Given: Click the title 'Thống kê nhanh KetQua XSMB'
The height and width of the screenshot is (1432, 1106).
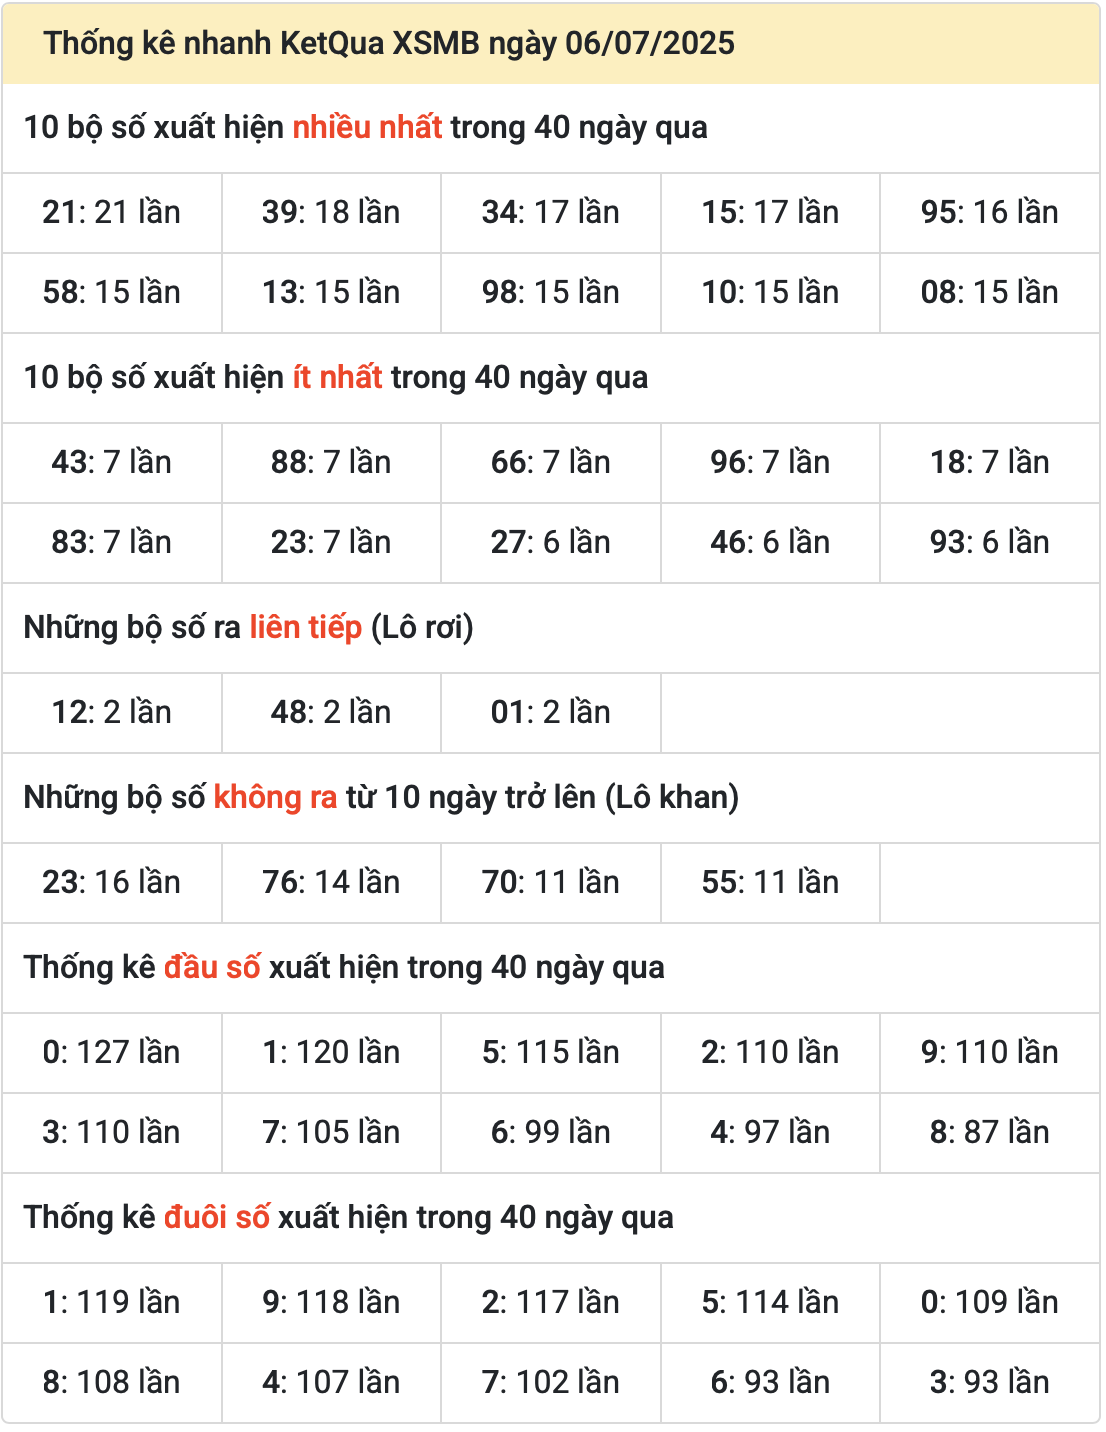Looking at the screenshot, I should pyautogui.click(x=262, y=43).
